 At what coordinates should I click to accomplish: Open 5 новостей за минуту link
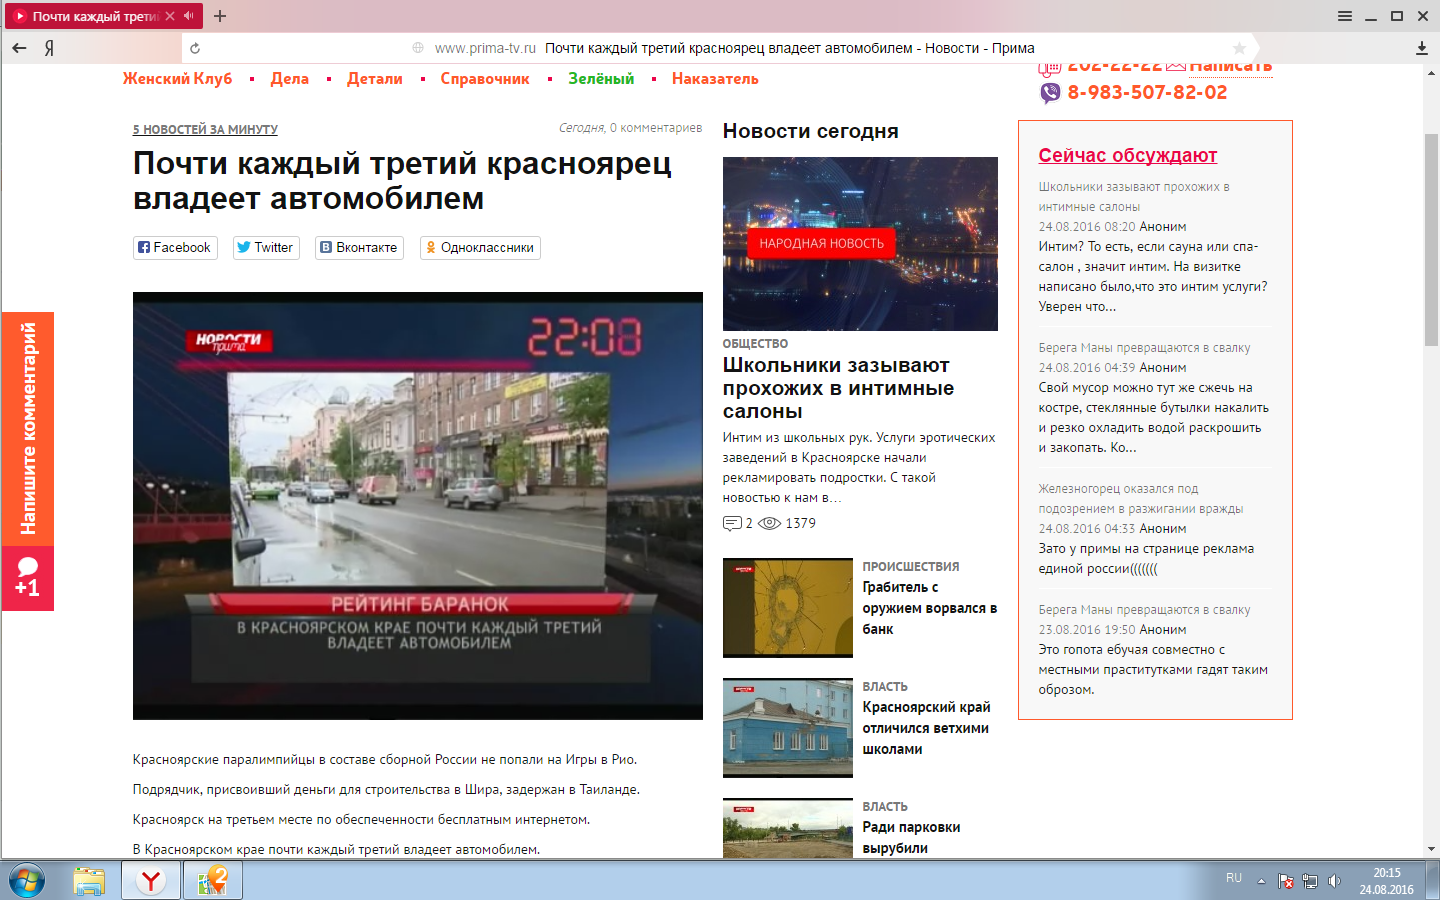[205, 130]
